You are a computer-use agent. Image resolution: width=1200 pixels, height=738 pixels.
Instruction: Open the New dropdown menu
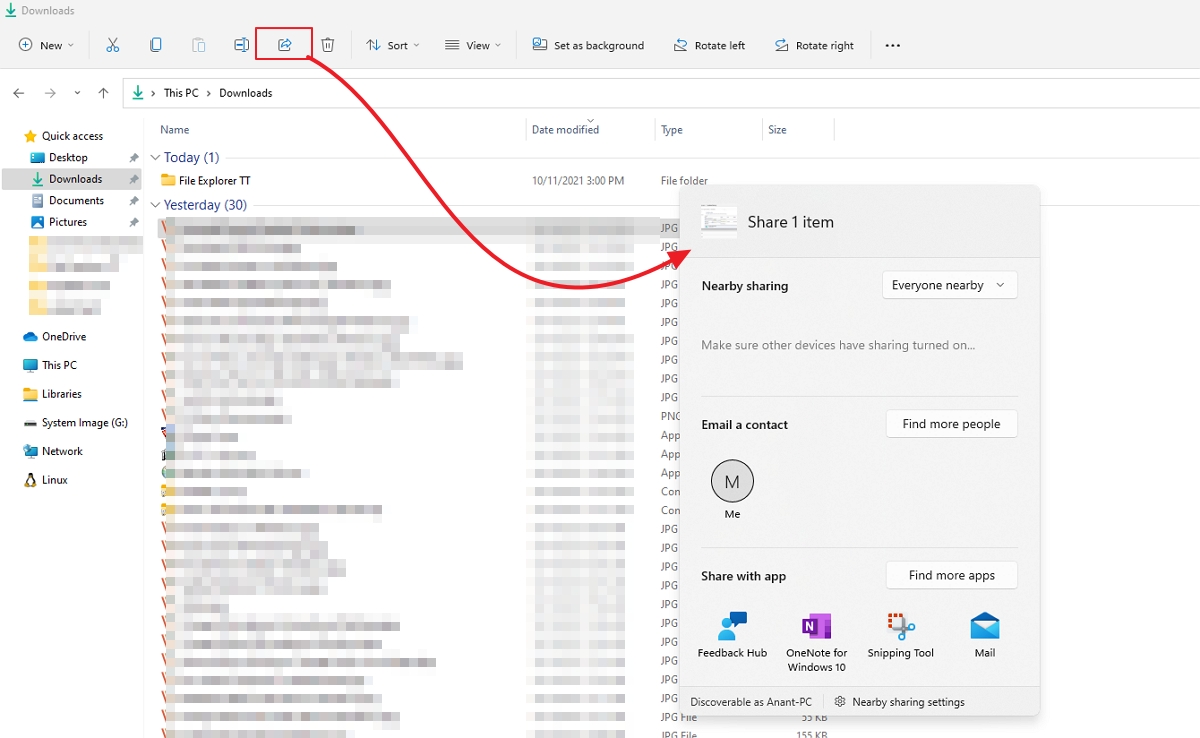pos(46,45)
